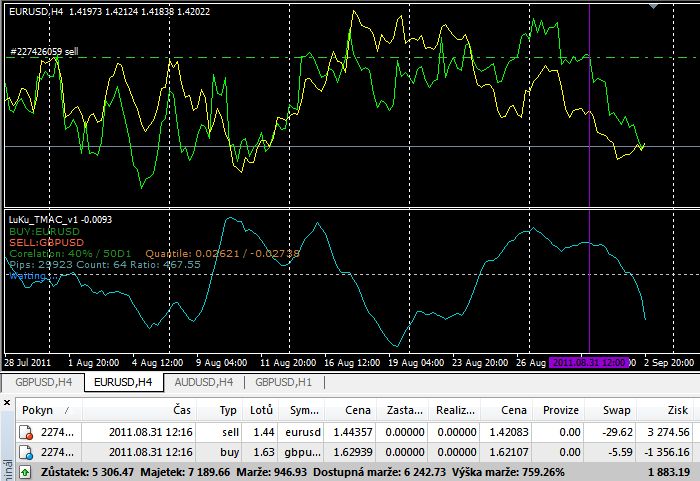Click the sell order icon in first row
Image resolution: width=700 pixels, height=481 pixels.
[27, 433]
